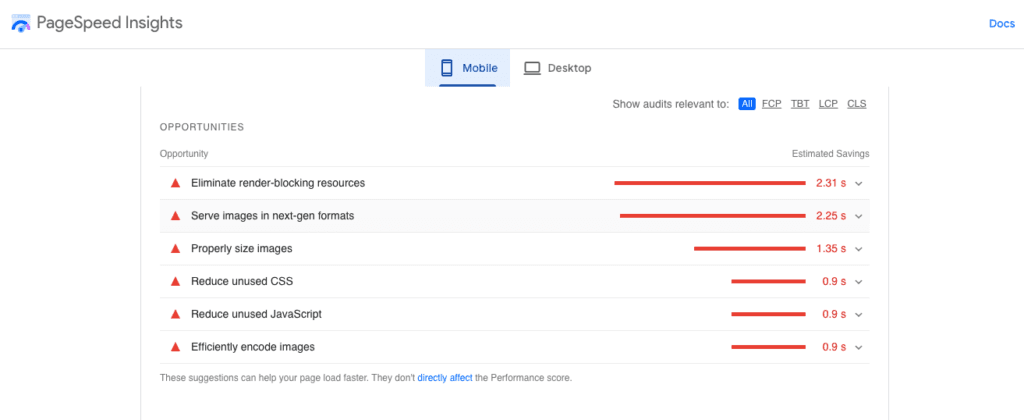This screenshot has width=1024, height=420.
Task: Switch to the Desktop tab
Action: 558,68
